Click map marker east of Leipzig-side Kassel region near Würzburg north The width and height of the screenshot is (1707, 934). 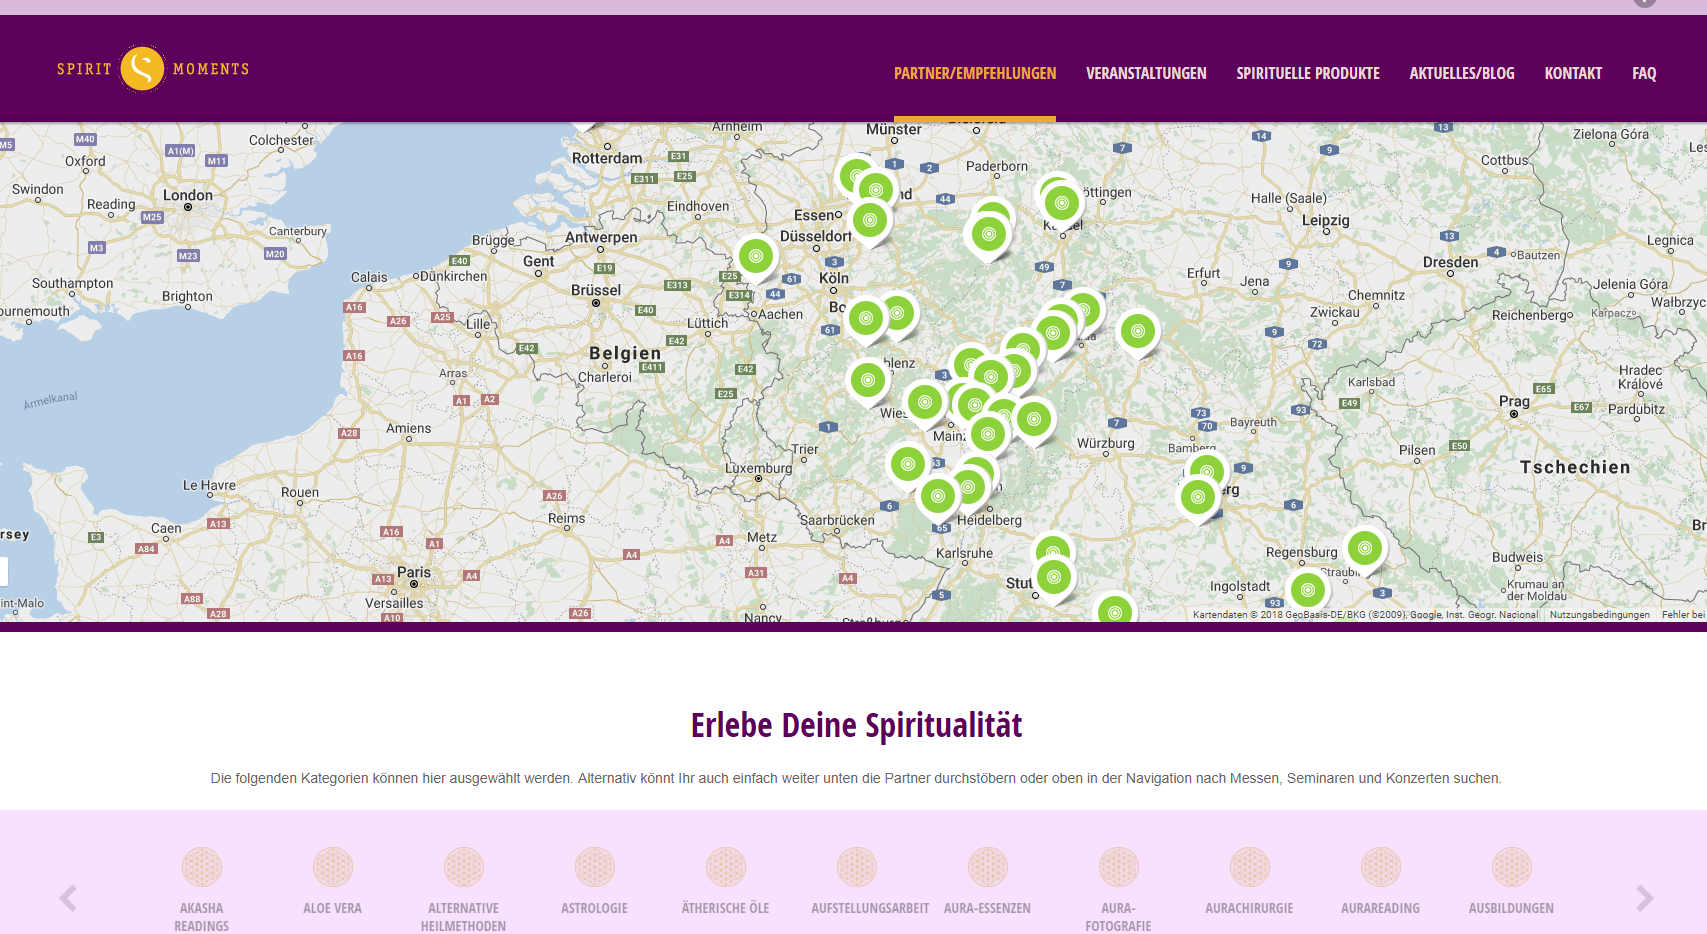click(1137, 331)
